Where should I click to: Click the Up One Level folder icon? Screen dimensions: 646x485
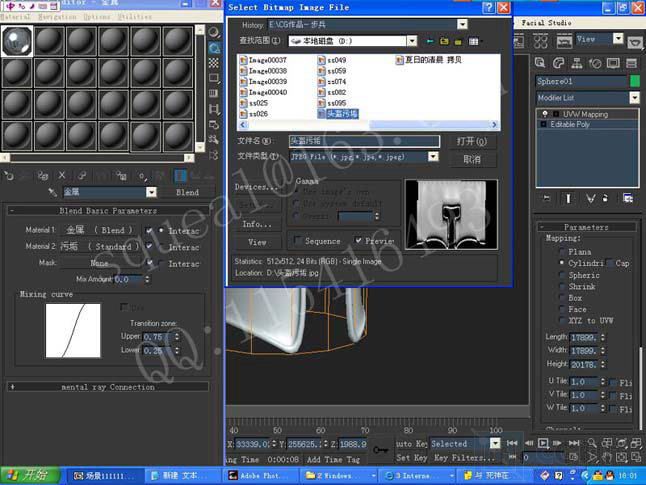[x=444, y=41]
